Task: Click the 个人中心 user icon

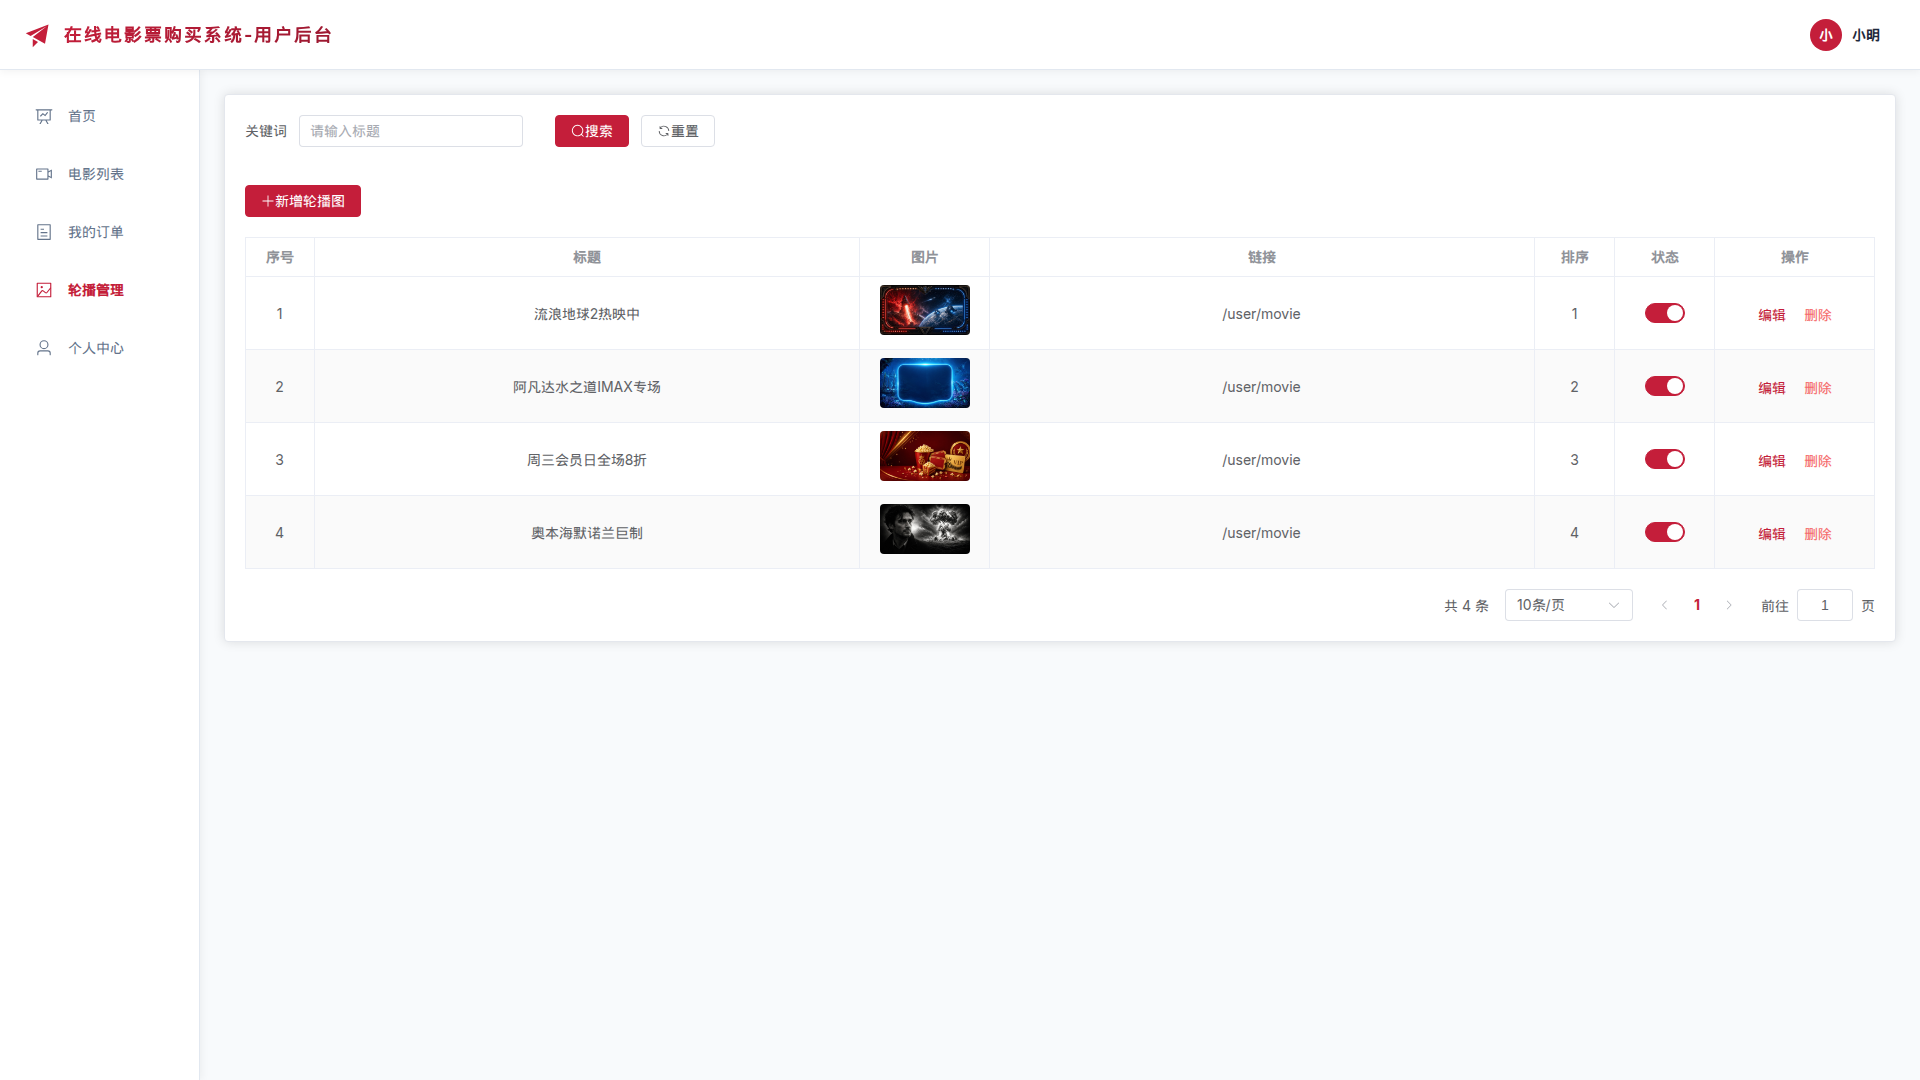Action: coord(44,348)
